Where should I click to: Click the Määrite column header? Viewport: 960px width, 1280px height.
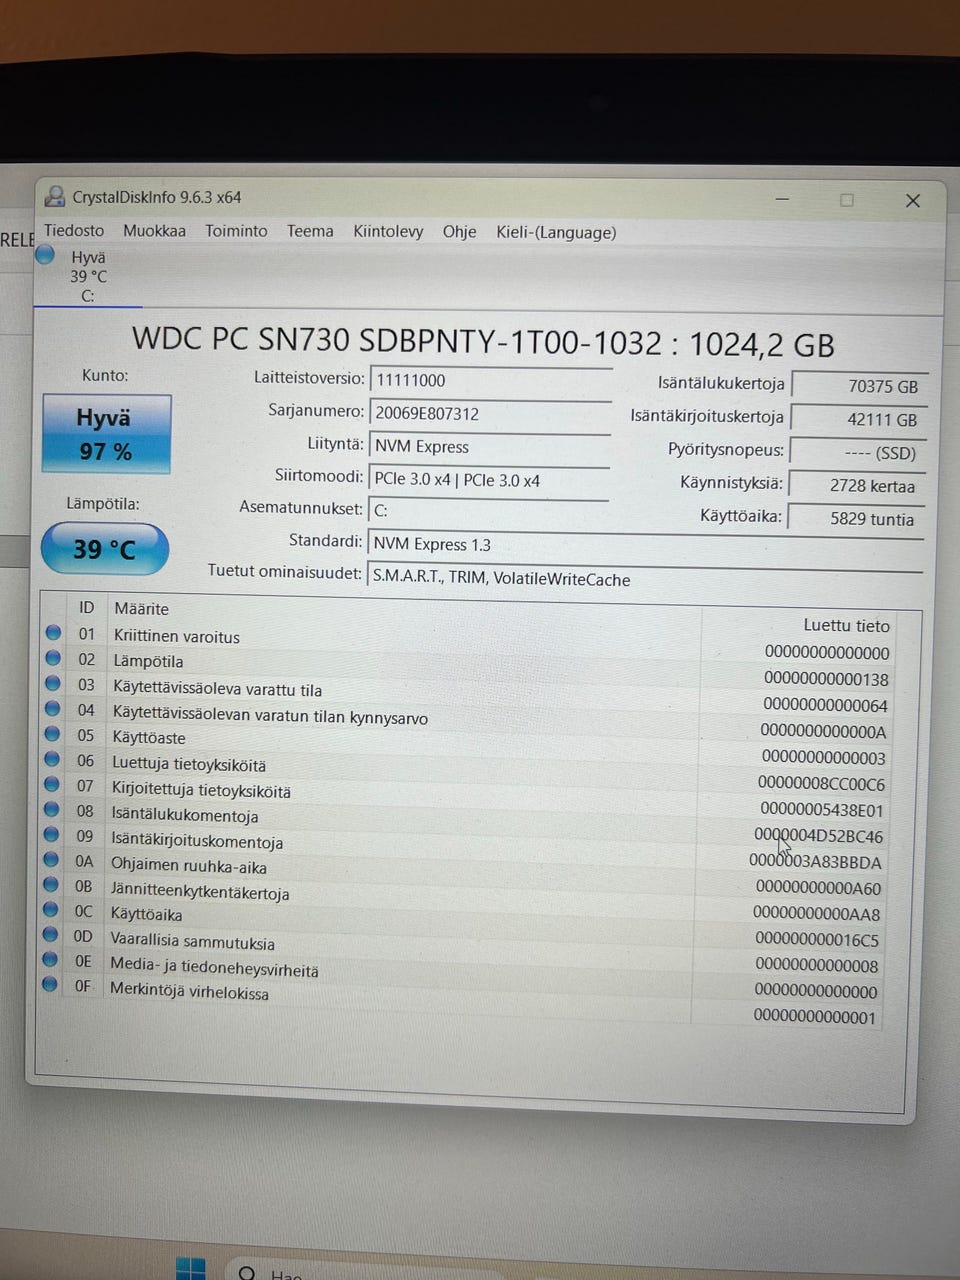pyautogui.click(x=141, y=608)
